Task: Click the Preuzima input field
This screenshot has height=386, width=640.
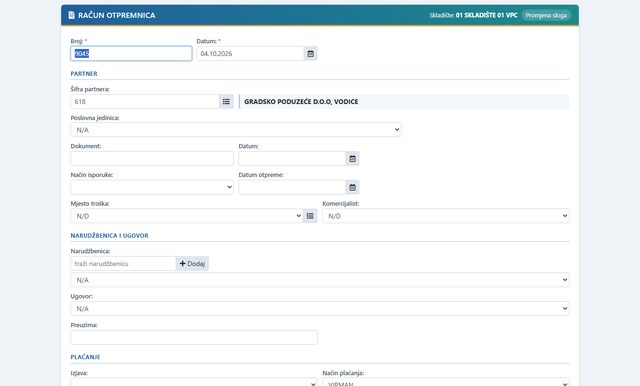Action: (x=194, y=337)
